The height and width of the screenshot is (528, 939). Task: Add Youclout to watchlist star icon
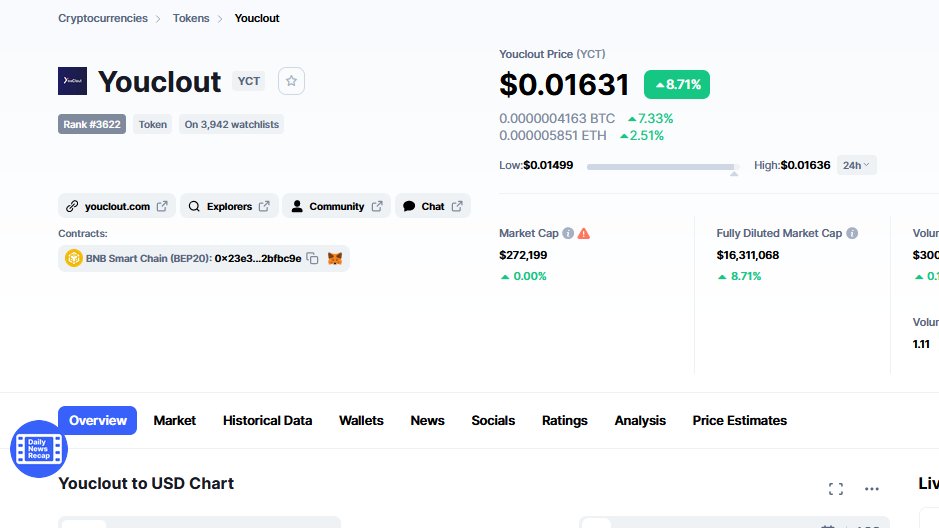291,81
